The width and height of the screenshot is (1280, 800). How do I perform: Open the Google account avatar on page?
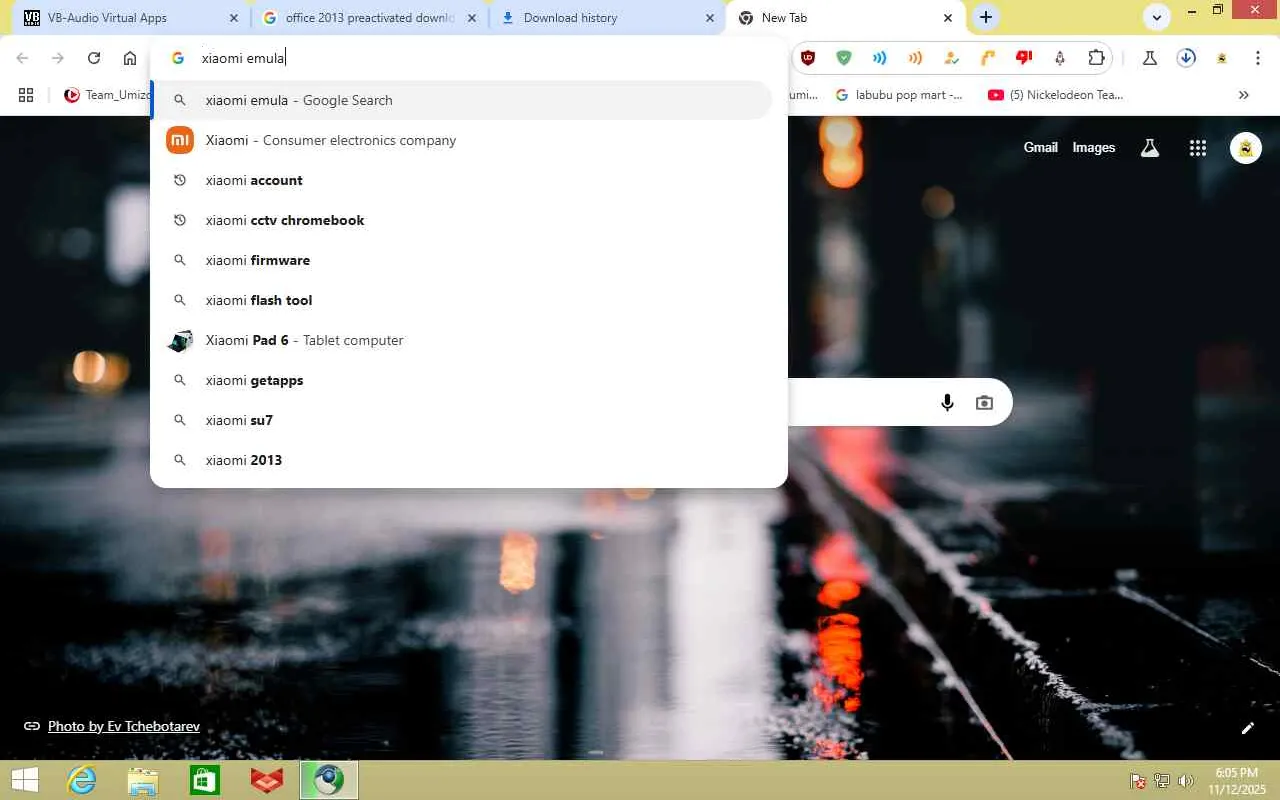click(1246, 148)
